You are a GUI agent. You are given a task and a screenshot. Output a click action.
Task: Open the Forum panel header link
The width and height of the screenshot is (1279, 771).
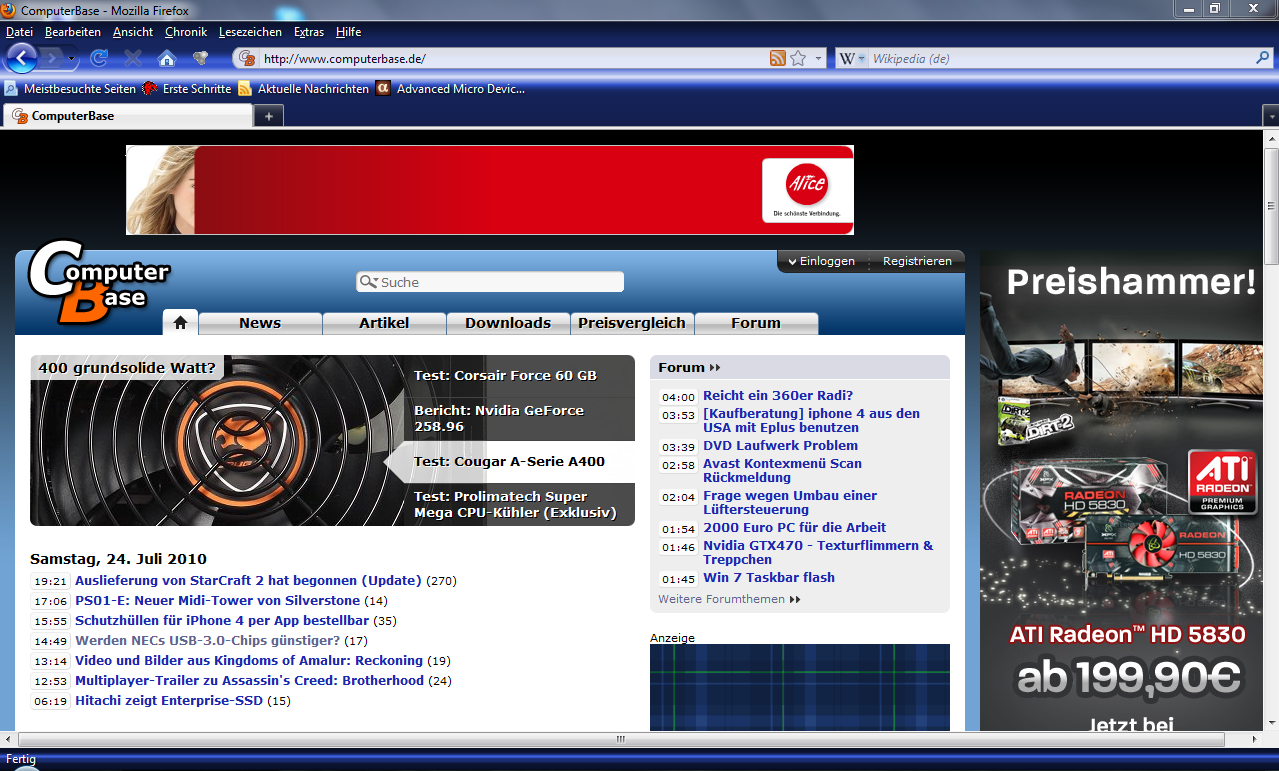689,367
